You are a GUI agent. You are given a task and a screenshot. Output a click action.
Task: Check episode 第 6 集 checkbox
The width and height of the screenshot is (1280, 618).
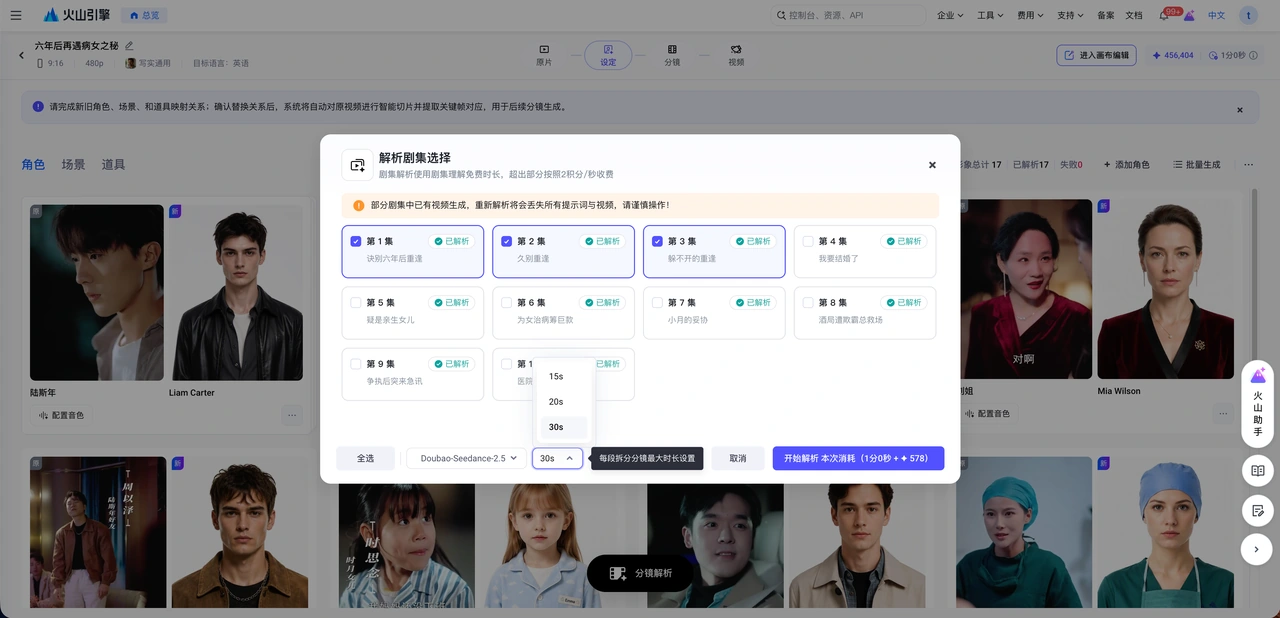coord(506,302)
